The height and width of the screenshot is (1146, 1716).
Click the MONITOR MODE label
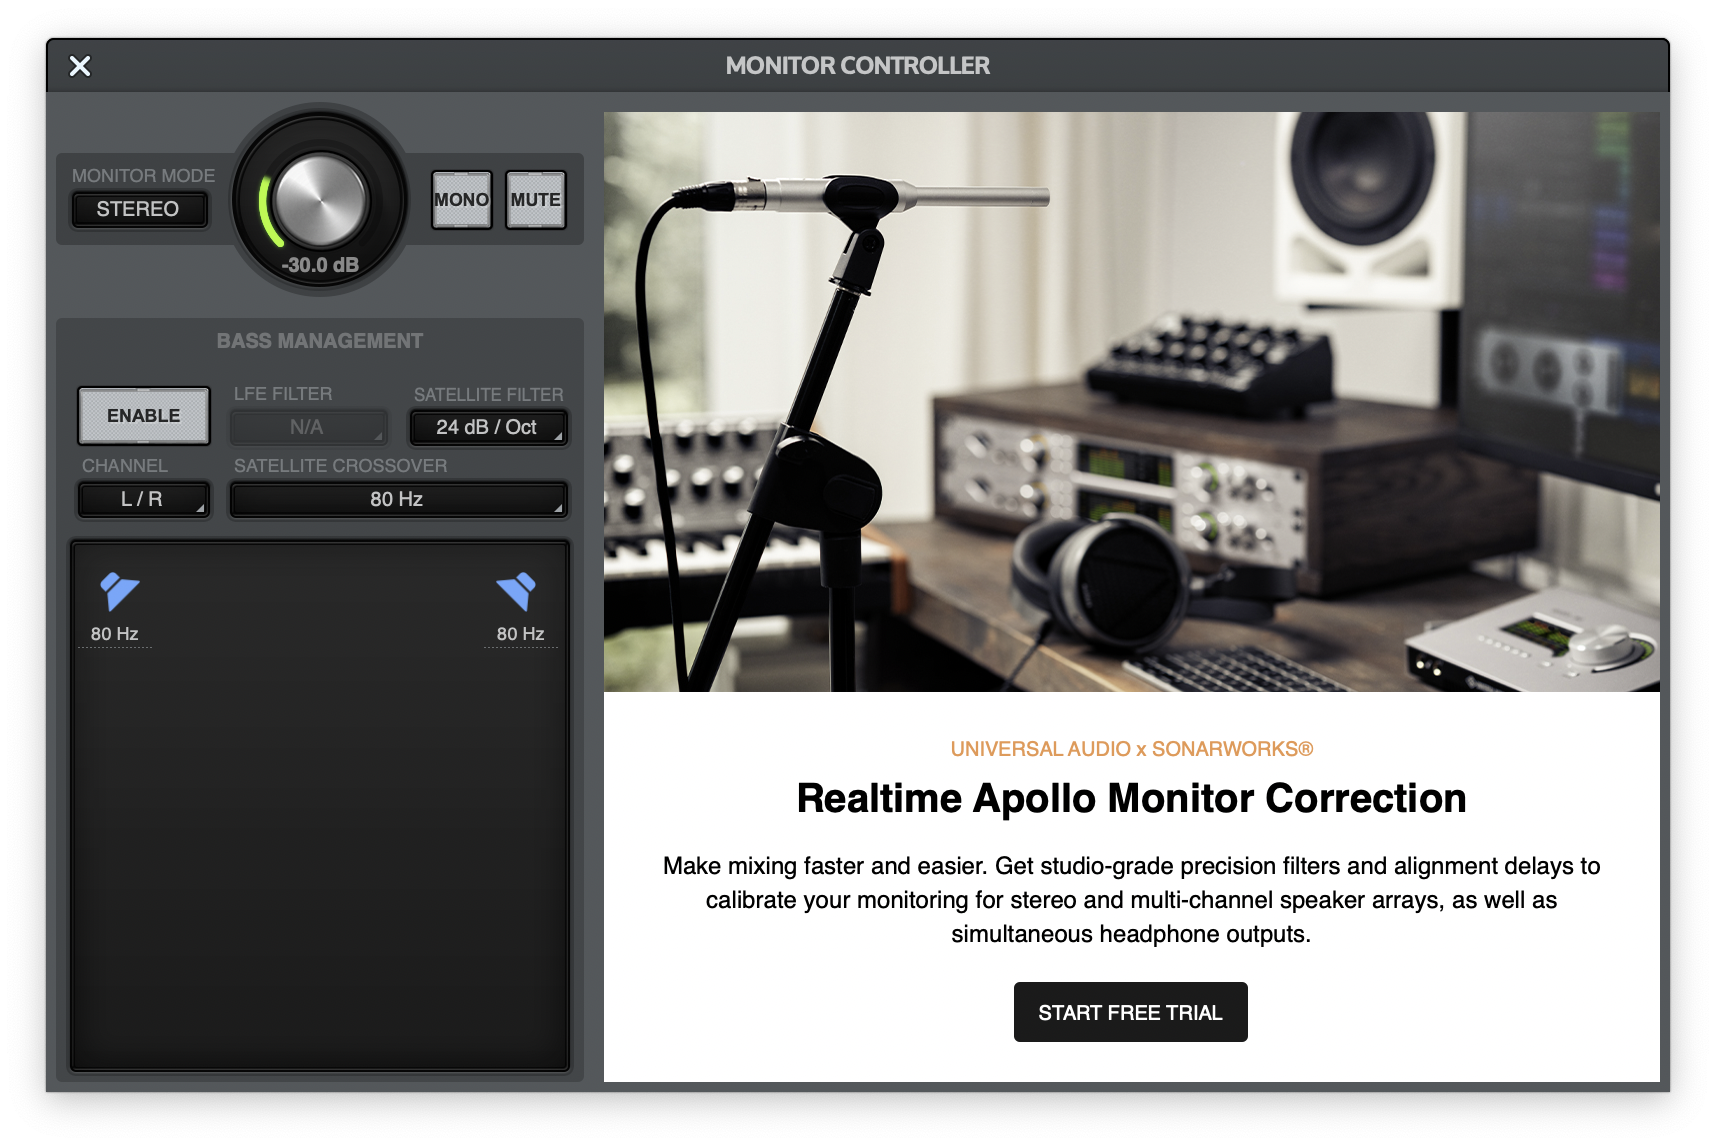coord(143,176)
